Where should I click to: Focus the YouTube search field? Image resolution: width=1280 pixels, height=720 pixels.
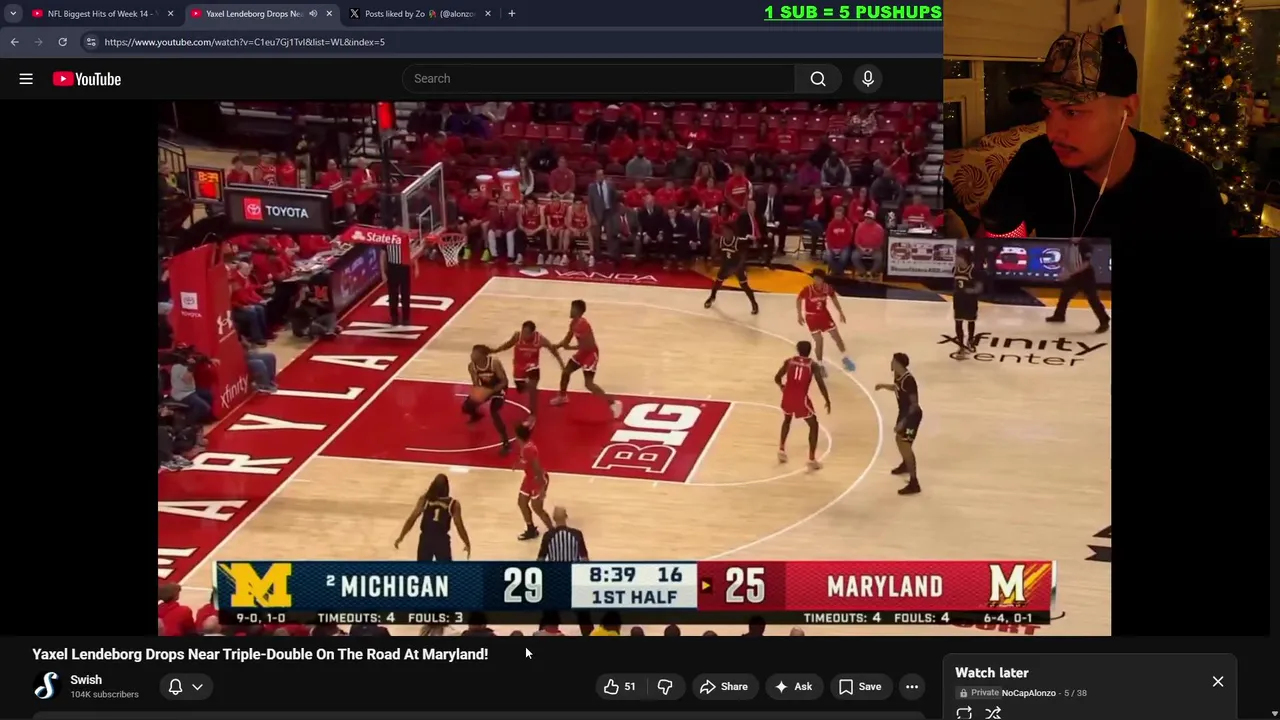coord(600,79)
